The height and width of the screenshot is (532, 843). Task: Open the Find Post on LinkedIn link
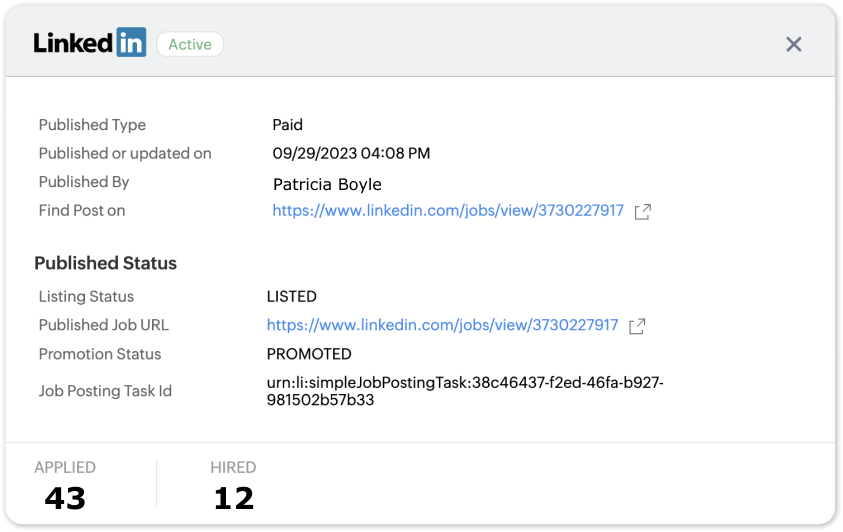448,211
